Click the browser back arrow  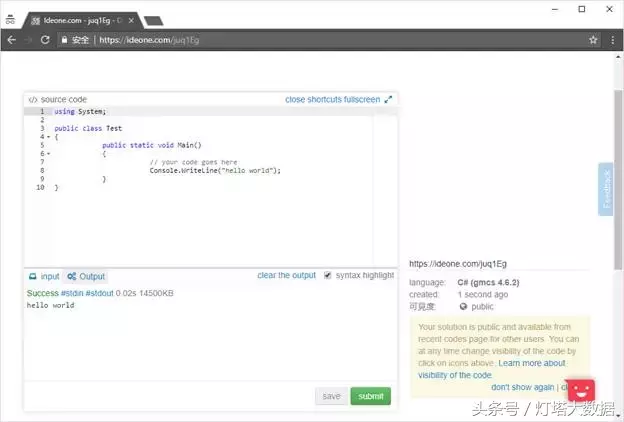tap(11, 40)
